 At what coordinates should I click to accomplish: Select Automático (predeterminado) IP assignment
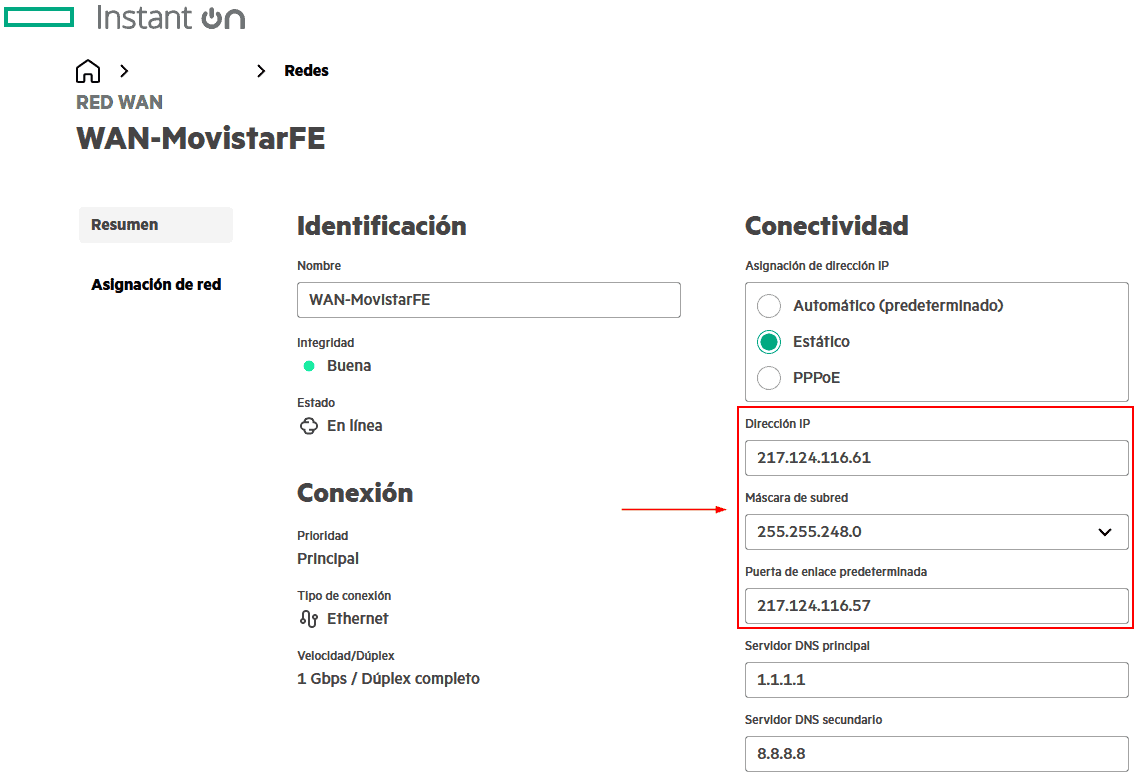tap(769, 306)
